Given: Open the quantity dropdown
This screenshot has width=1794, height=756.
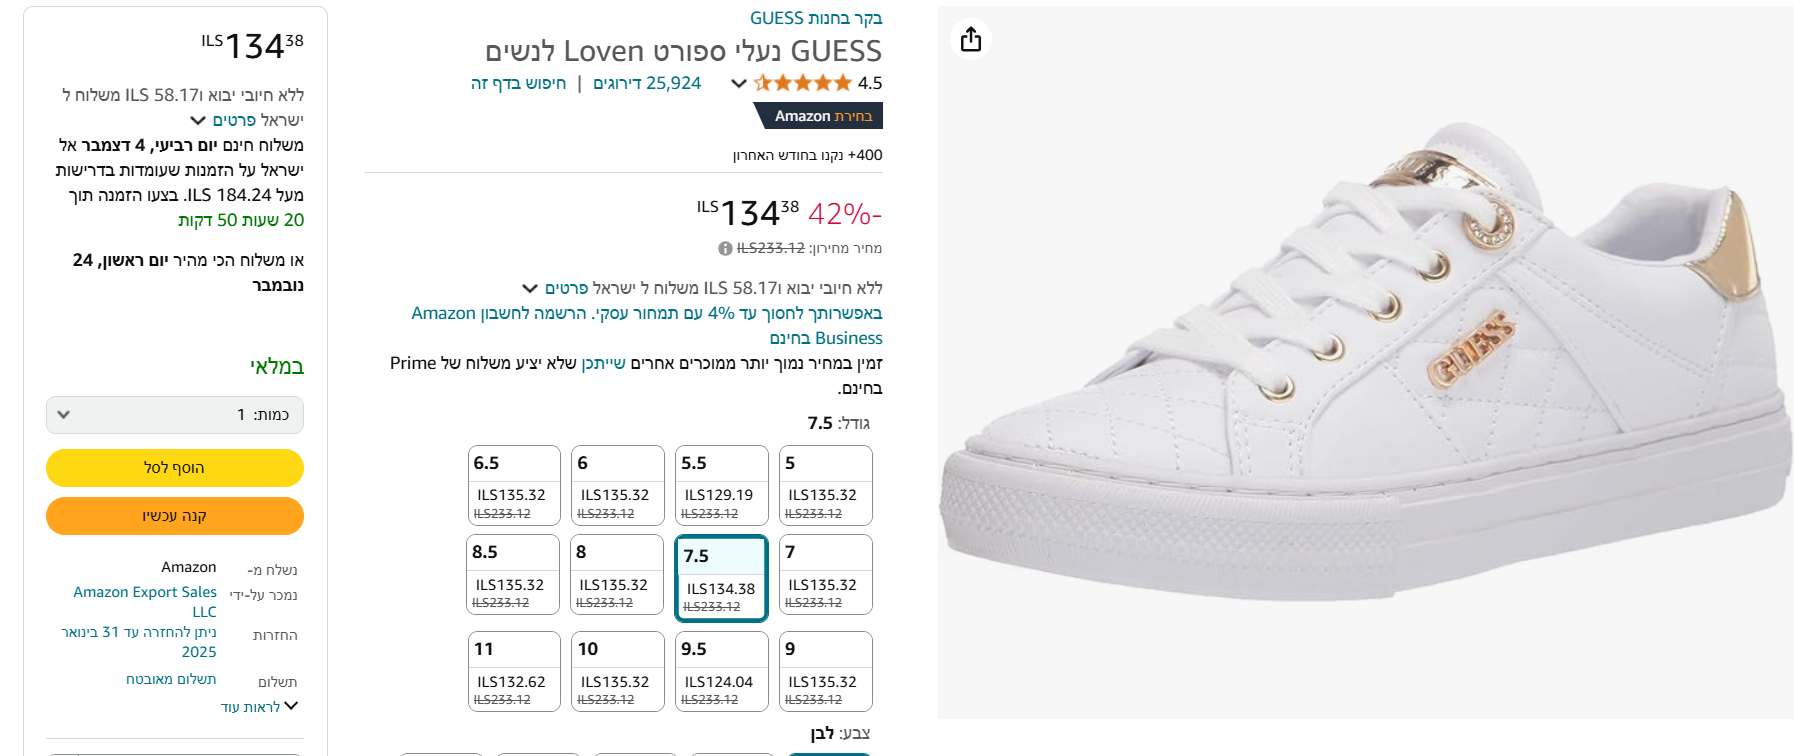Looking at the screenshot, I should point(175,415).
